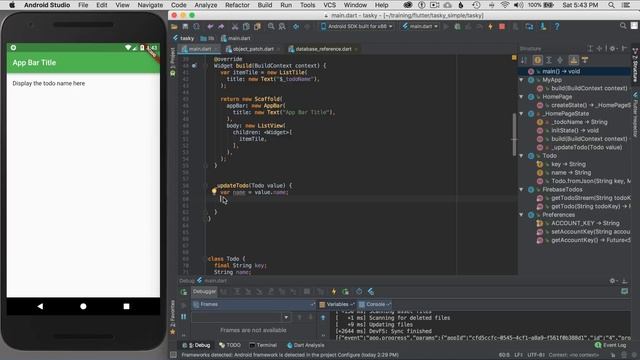Click the Flutter icon in debug toolbar
Viewport: 640px width, 360px height.
pos(371,291)
